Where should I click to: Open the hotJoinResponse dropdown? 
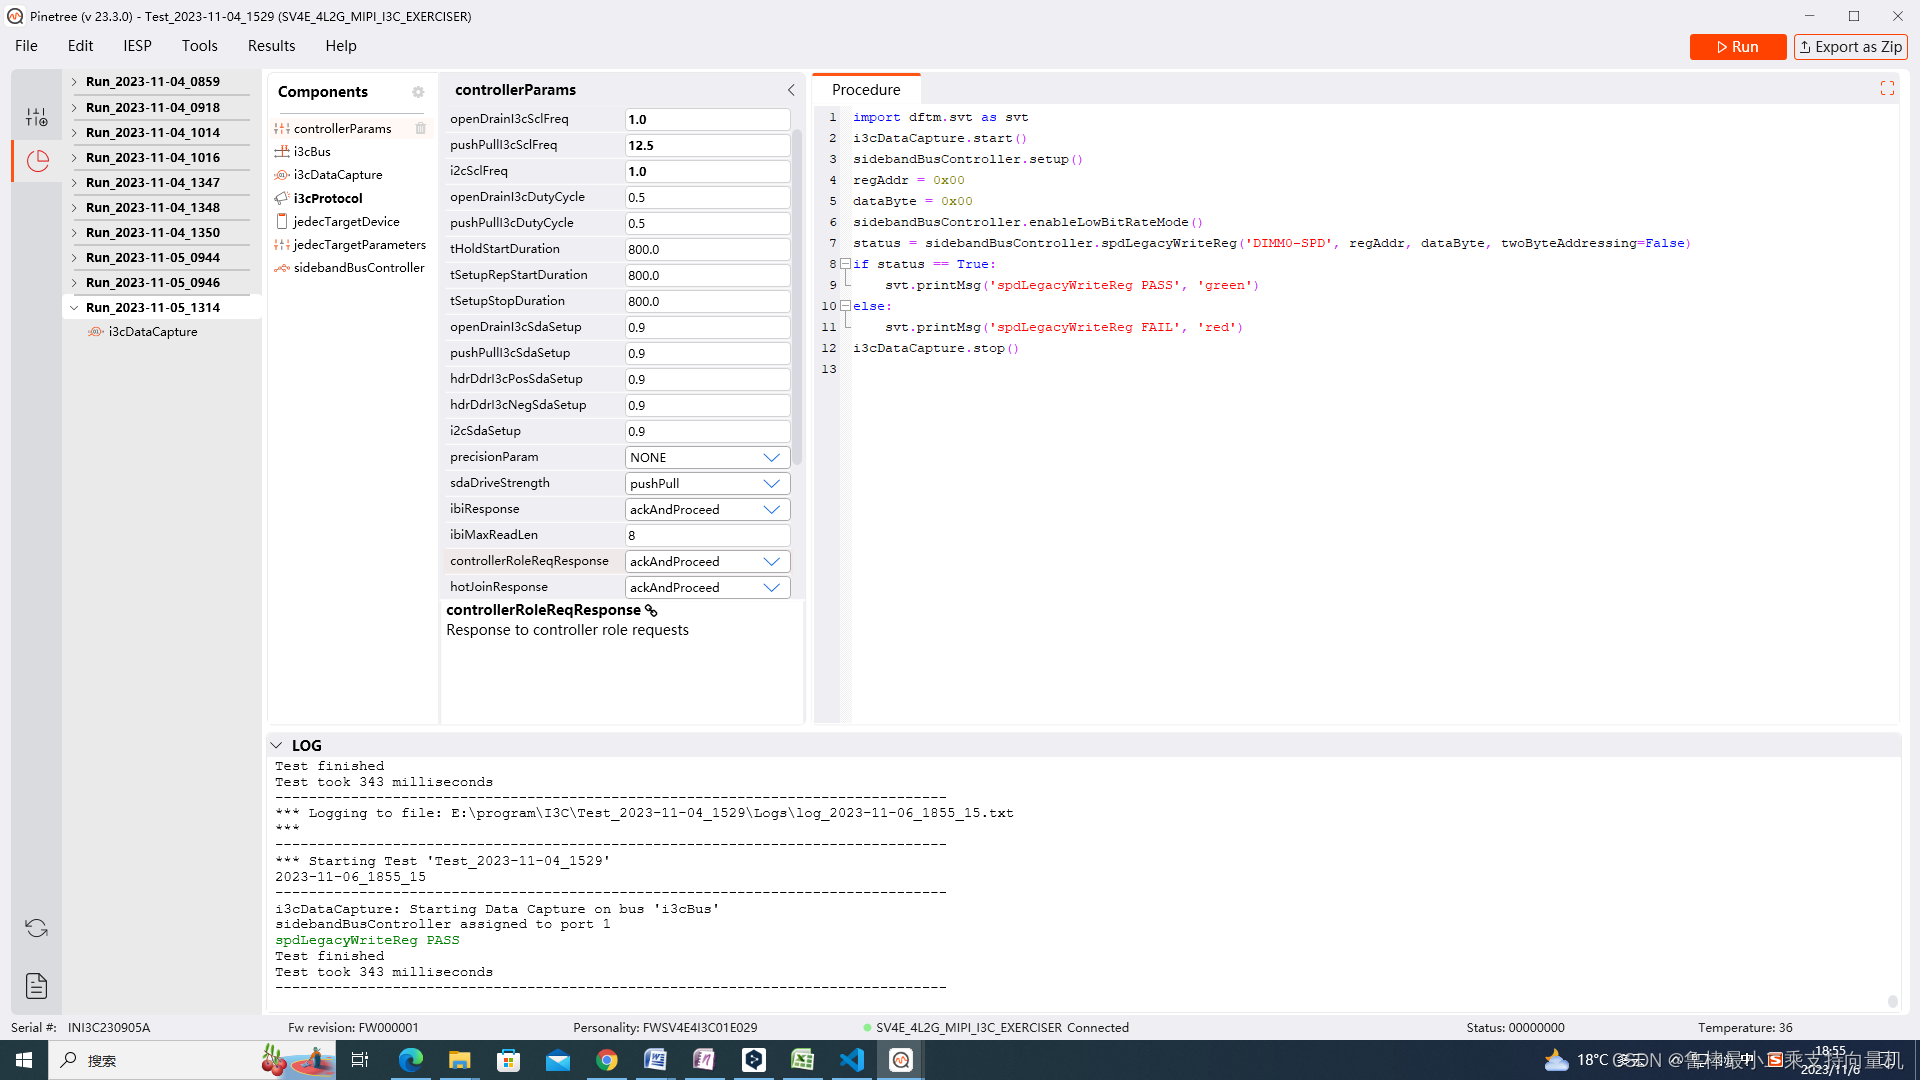[707, 587]
